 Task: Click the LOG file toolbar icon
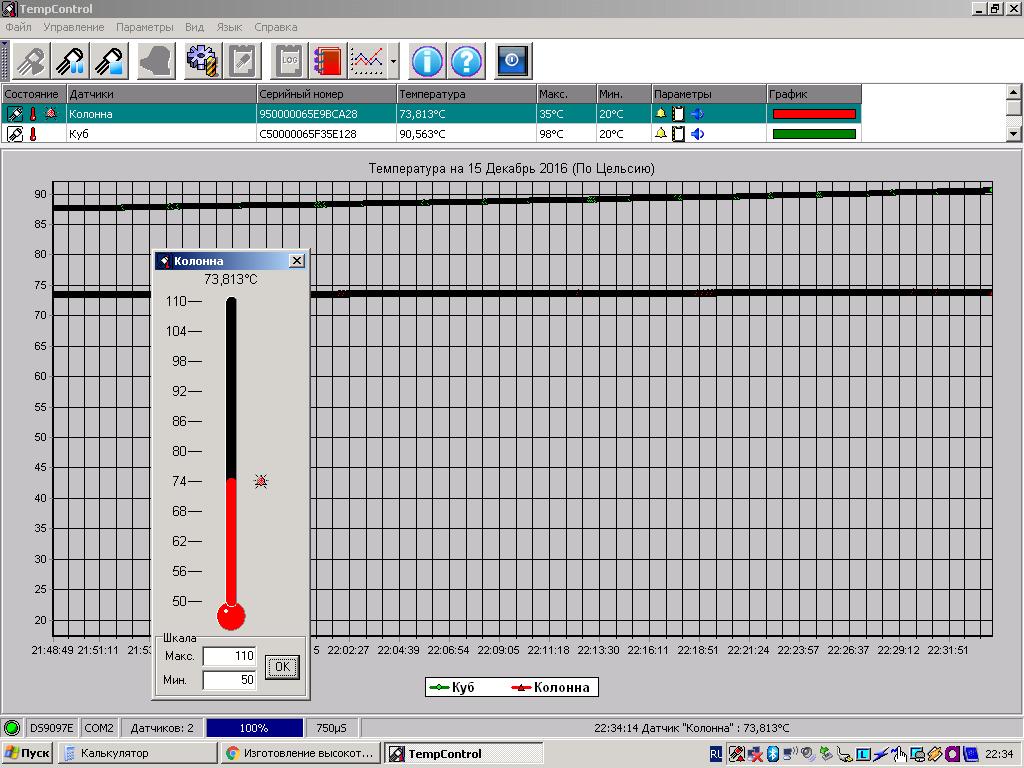tap(289, 61)
